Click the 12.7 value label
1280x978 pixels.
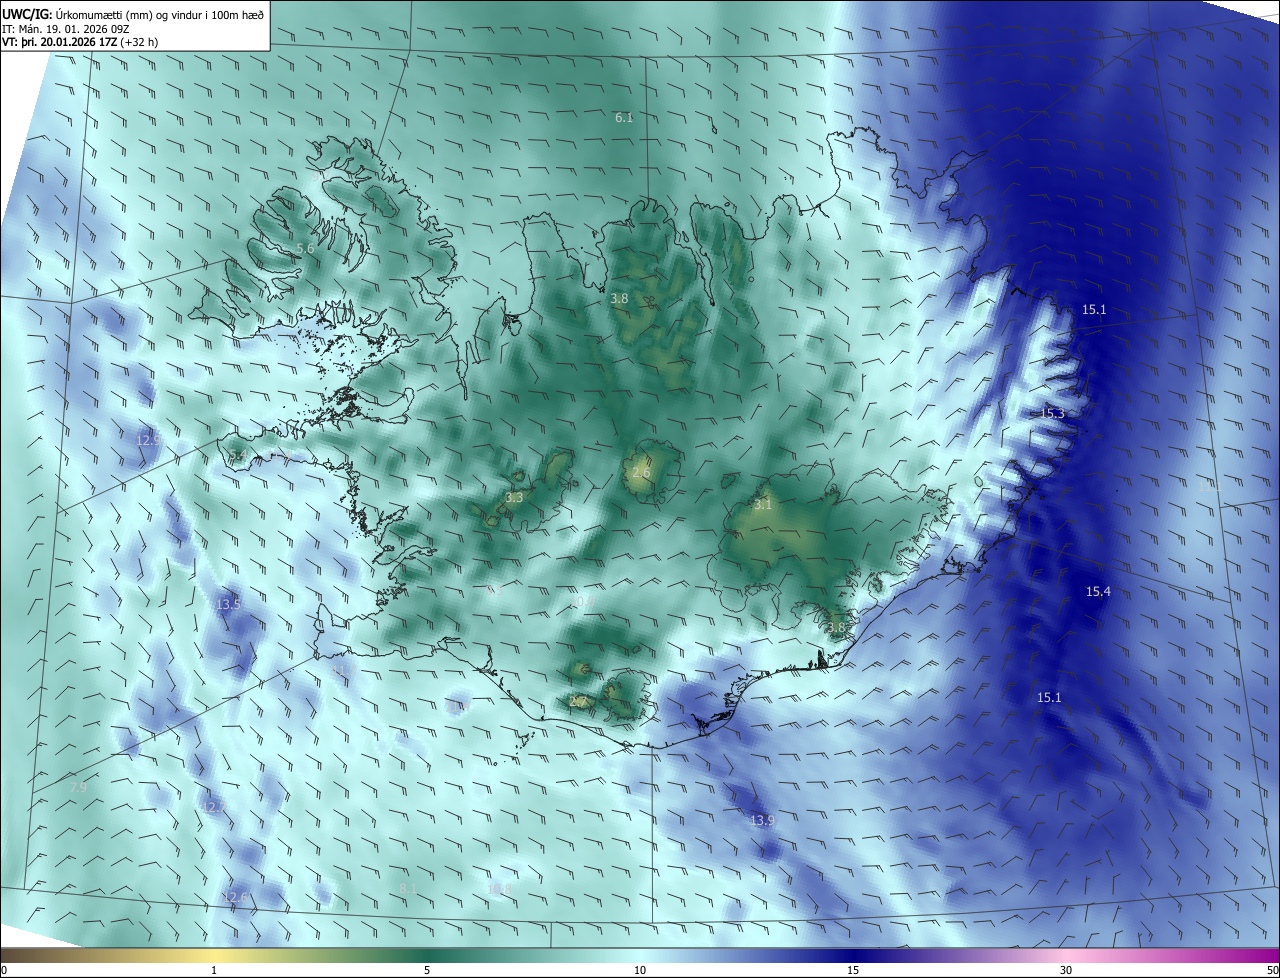[x=214, y=807]
